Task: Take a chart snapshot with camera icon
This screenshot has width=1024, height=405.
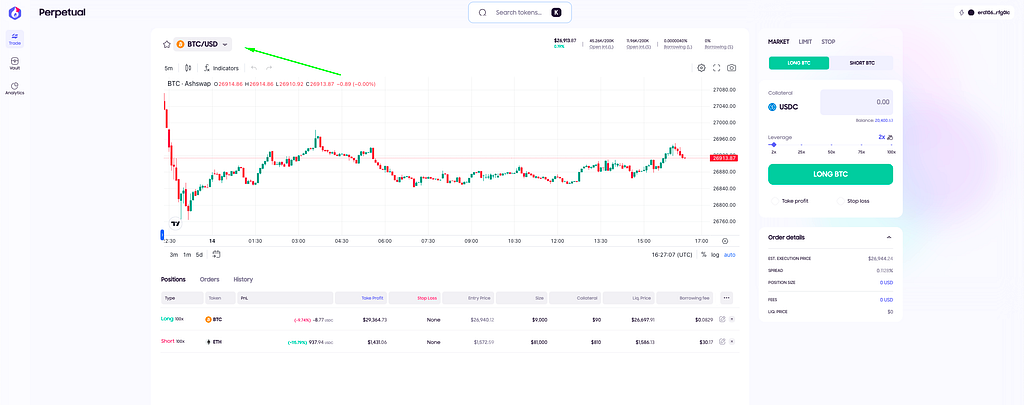Action: [x=732, y=68]
